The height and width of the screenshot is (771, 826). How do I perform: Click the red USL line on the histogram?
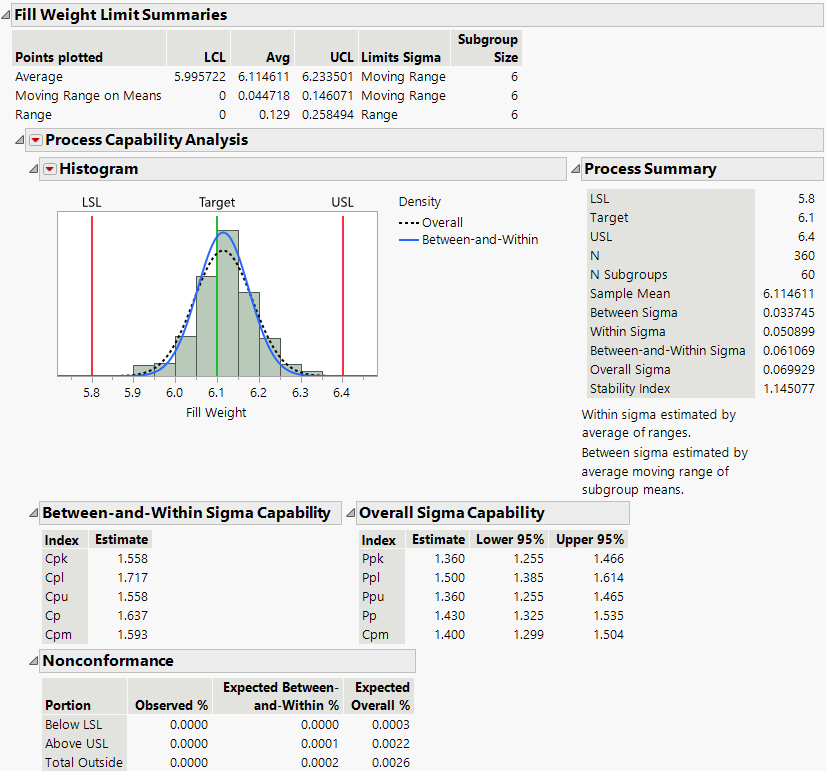(x=343, y=300)
